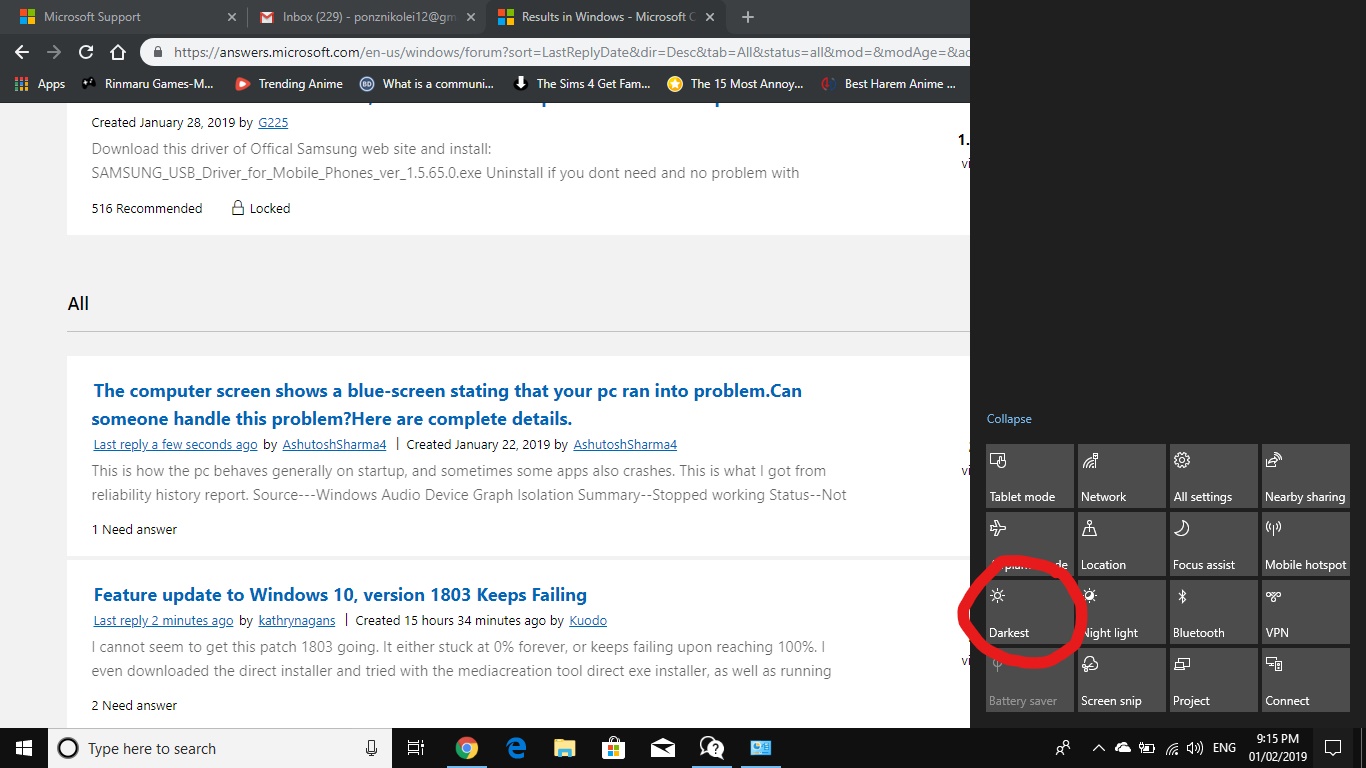Open File Explorer from the taskbar
This screenshot has height=768, width=1366.
[x=565, y=748]
